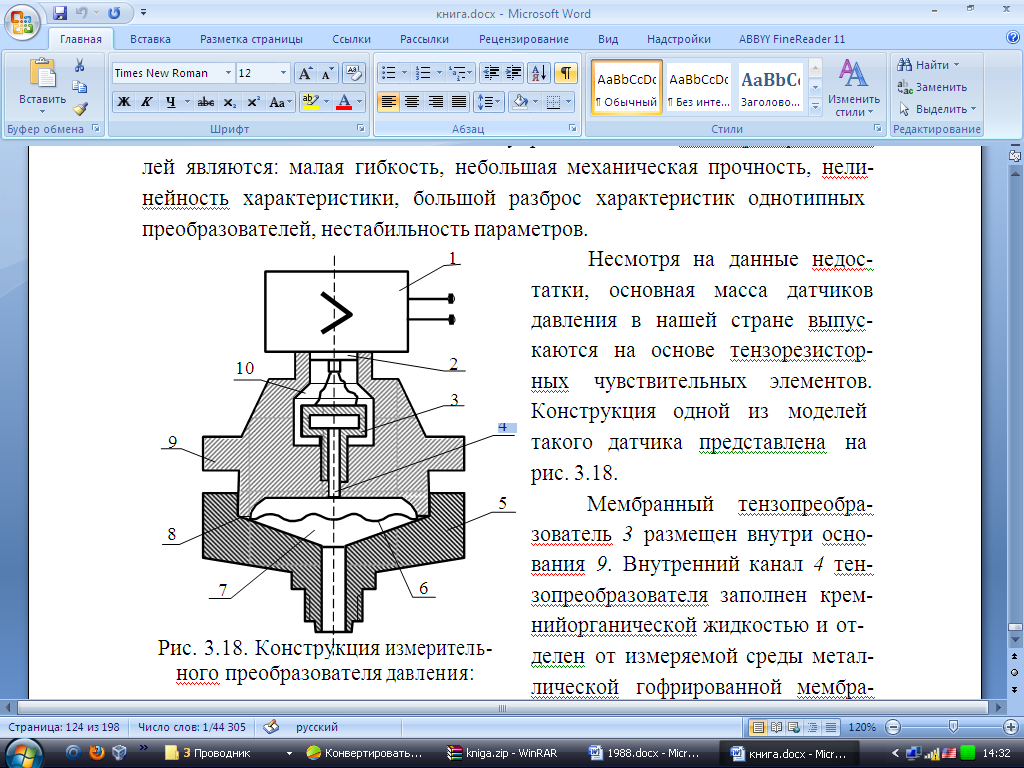
Task: Align text right
Action: 436,102
